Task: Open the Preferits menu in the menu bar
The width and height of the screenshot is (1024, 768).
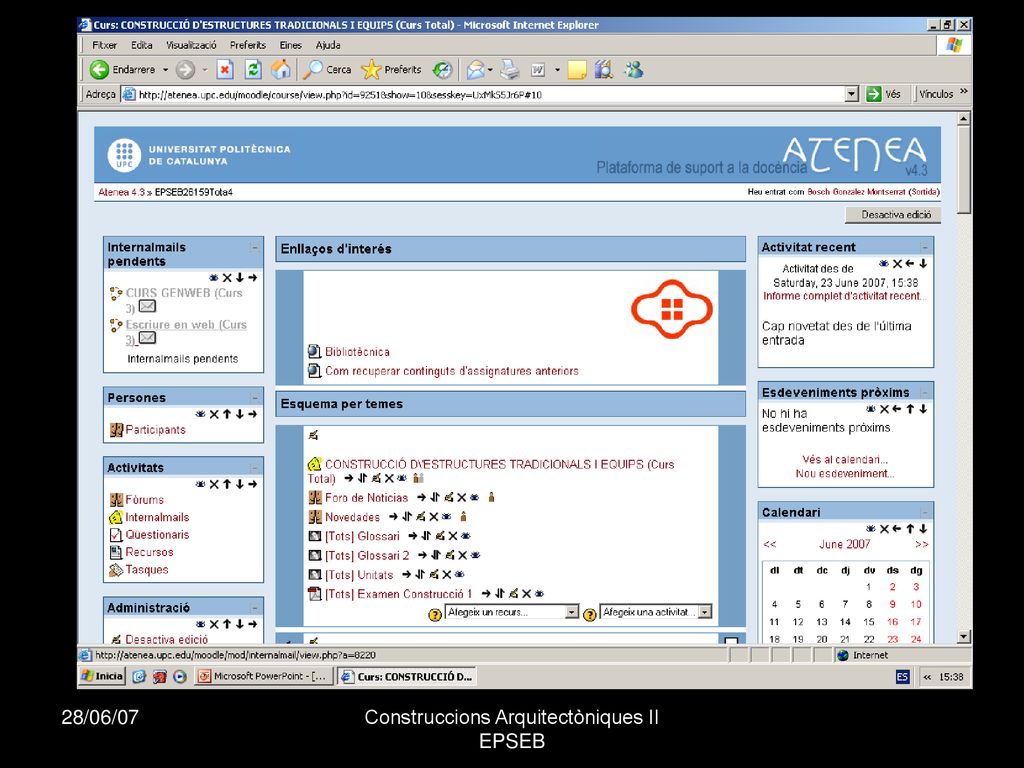Action: pyautogui.click(x=248, y=45)
